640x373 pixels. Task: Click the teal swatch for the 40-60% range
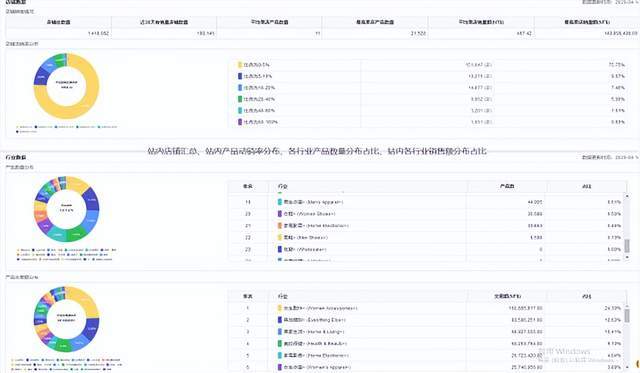240,111
